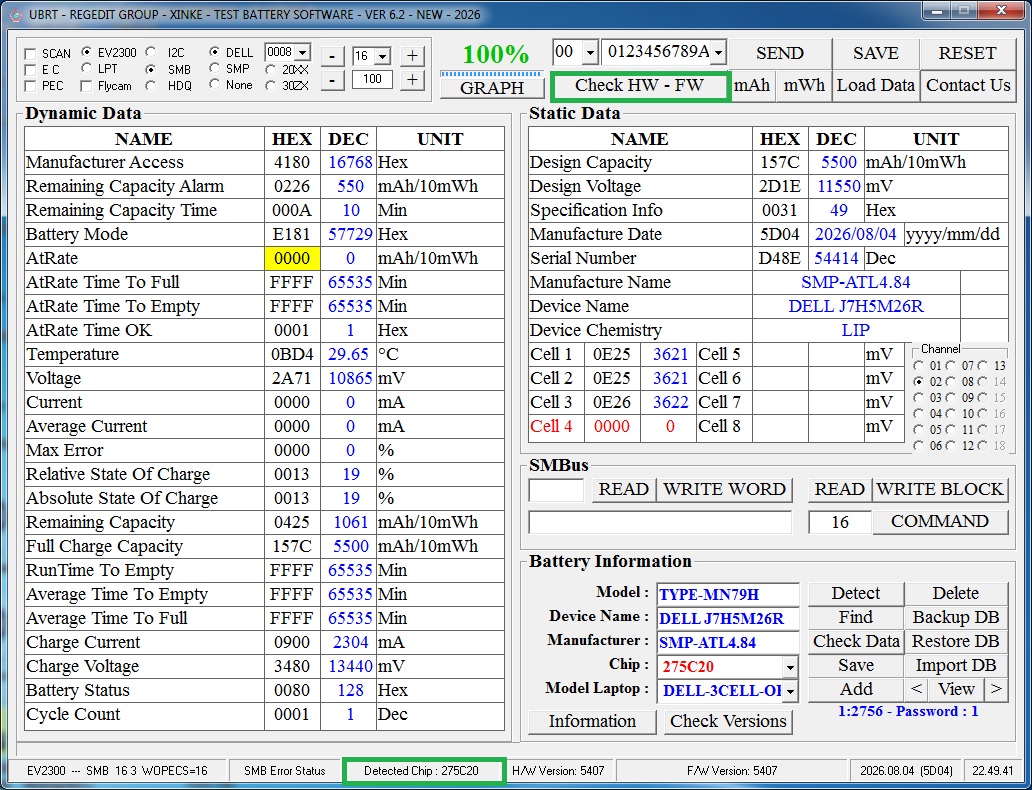This screenshot has height=790, width=1032.
Task: Enable the PEC checkbox
Action: [x=30, y=86]
